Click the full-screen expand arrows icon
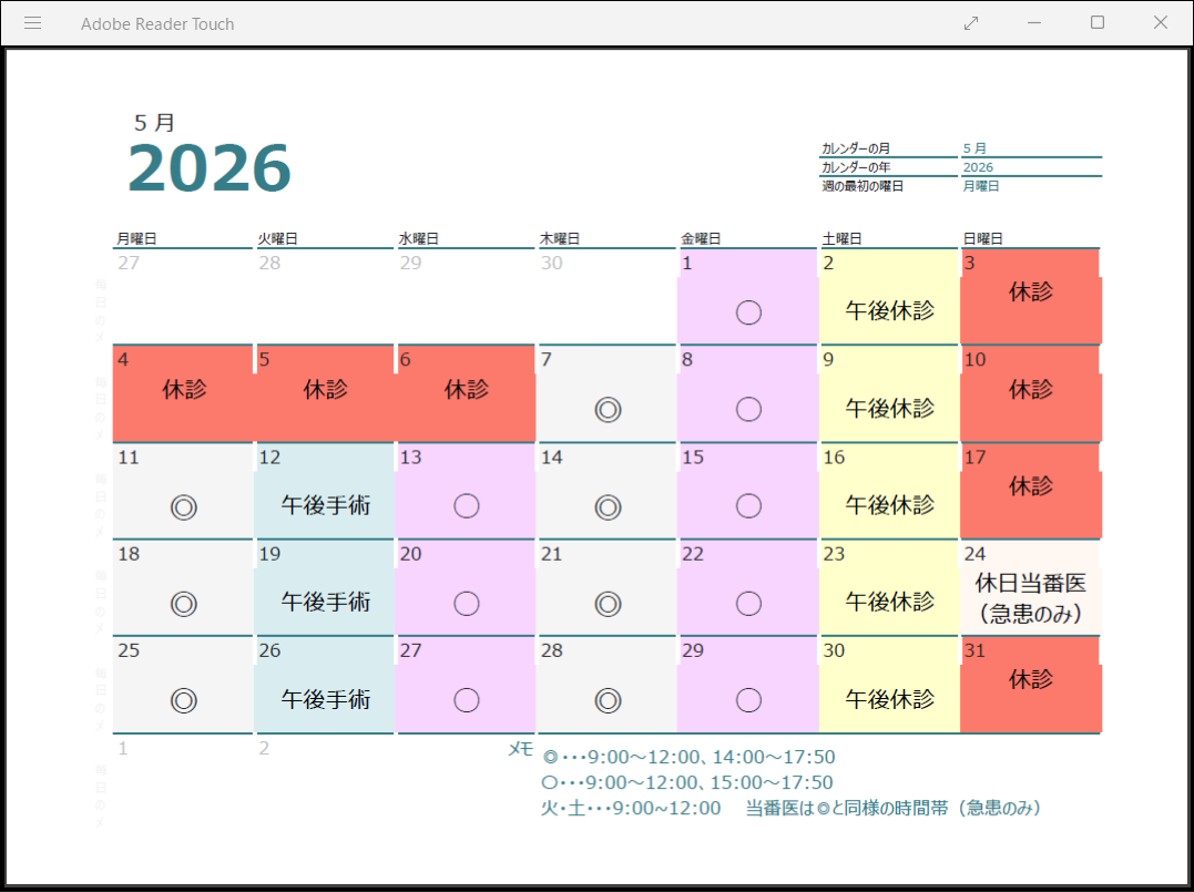This screenshot has width=1194, height=892. pos(971,23)
